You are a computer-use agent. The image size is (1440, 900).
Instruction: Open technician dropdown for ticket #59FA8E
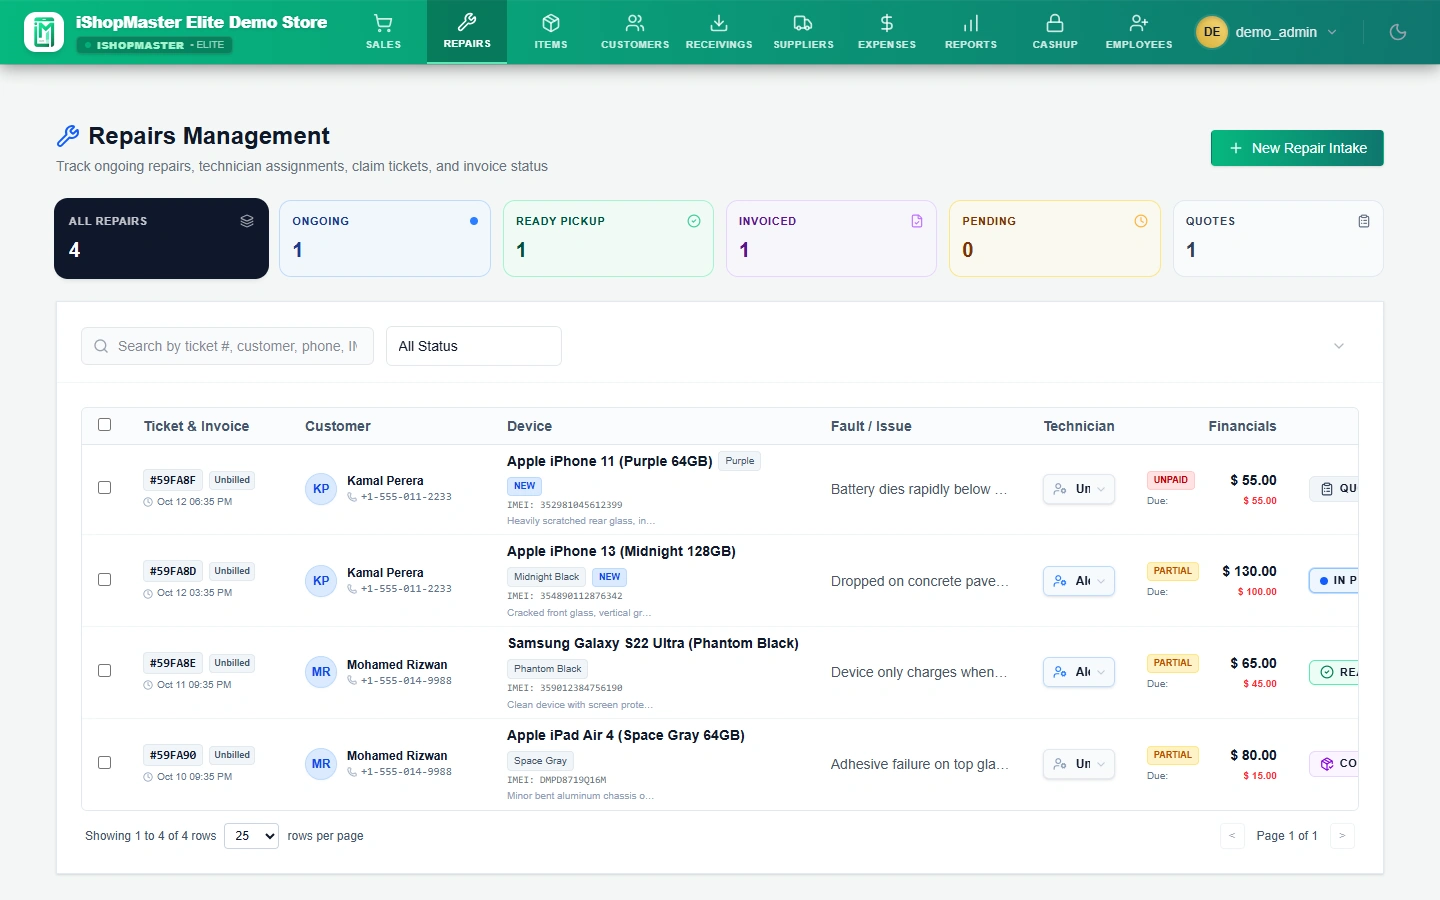pyautogui.click(x=1079, y=672)
